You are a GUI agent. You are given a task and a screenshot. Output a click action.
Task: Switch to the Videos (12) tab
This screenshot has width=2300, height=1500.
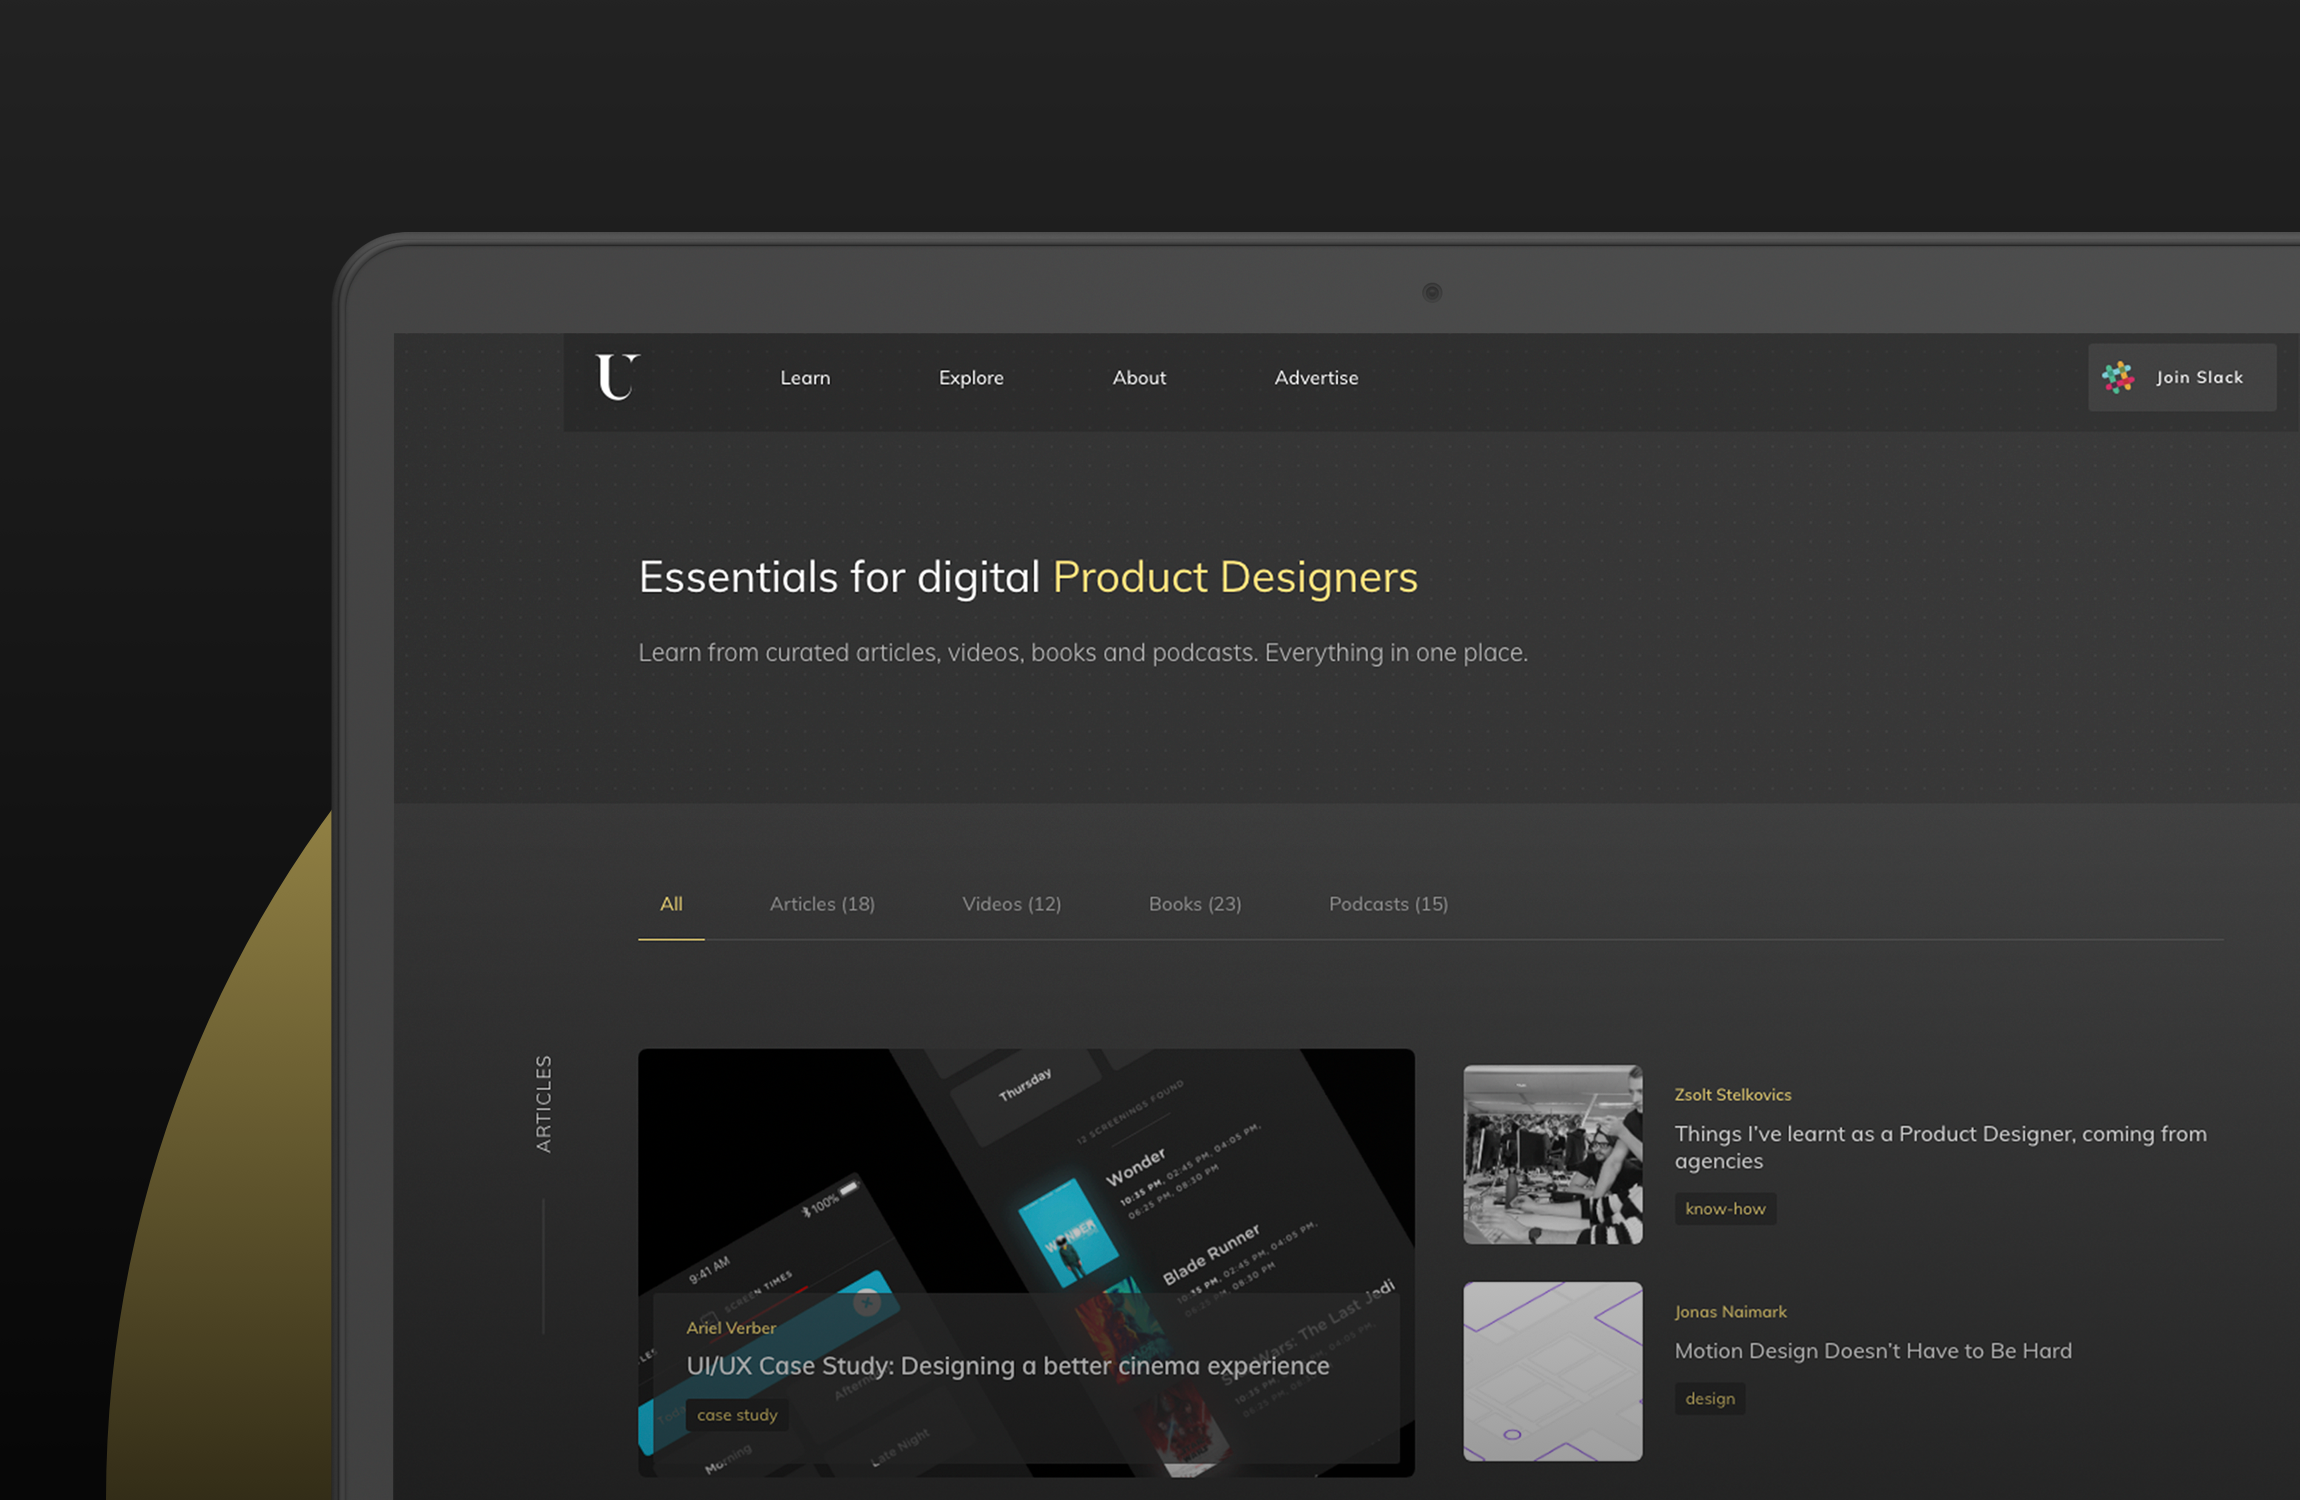(x=1011, y=904)
